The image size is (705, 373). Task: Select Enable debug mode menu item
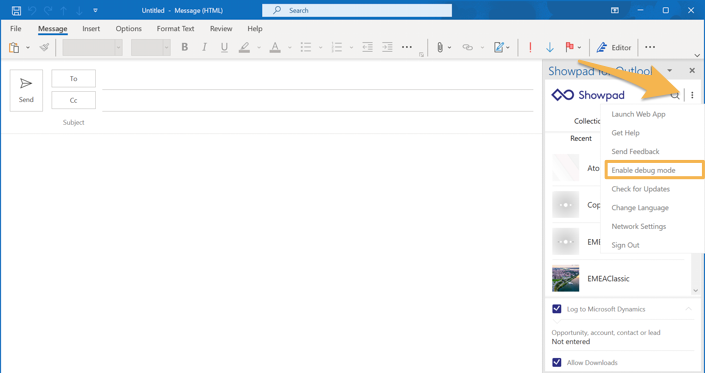654,170
